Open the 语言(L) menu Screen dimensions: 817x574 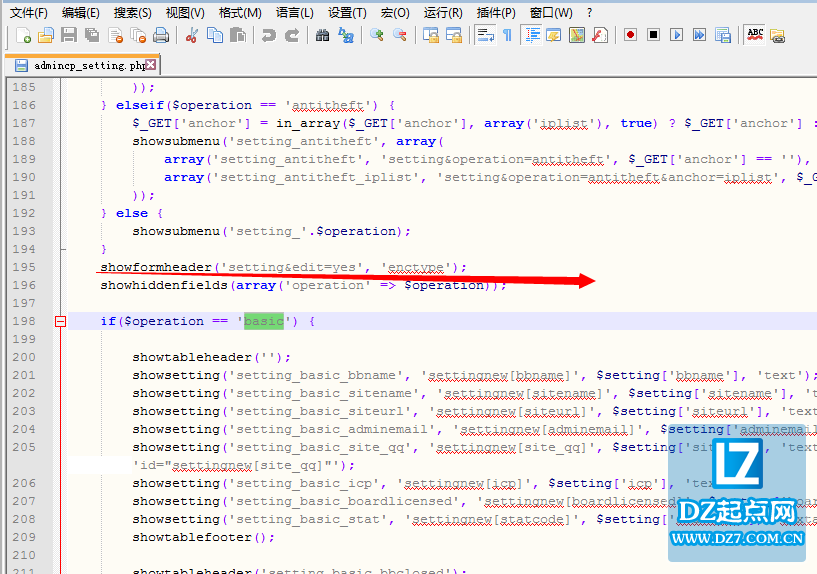[294, 13]
